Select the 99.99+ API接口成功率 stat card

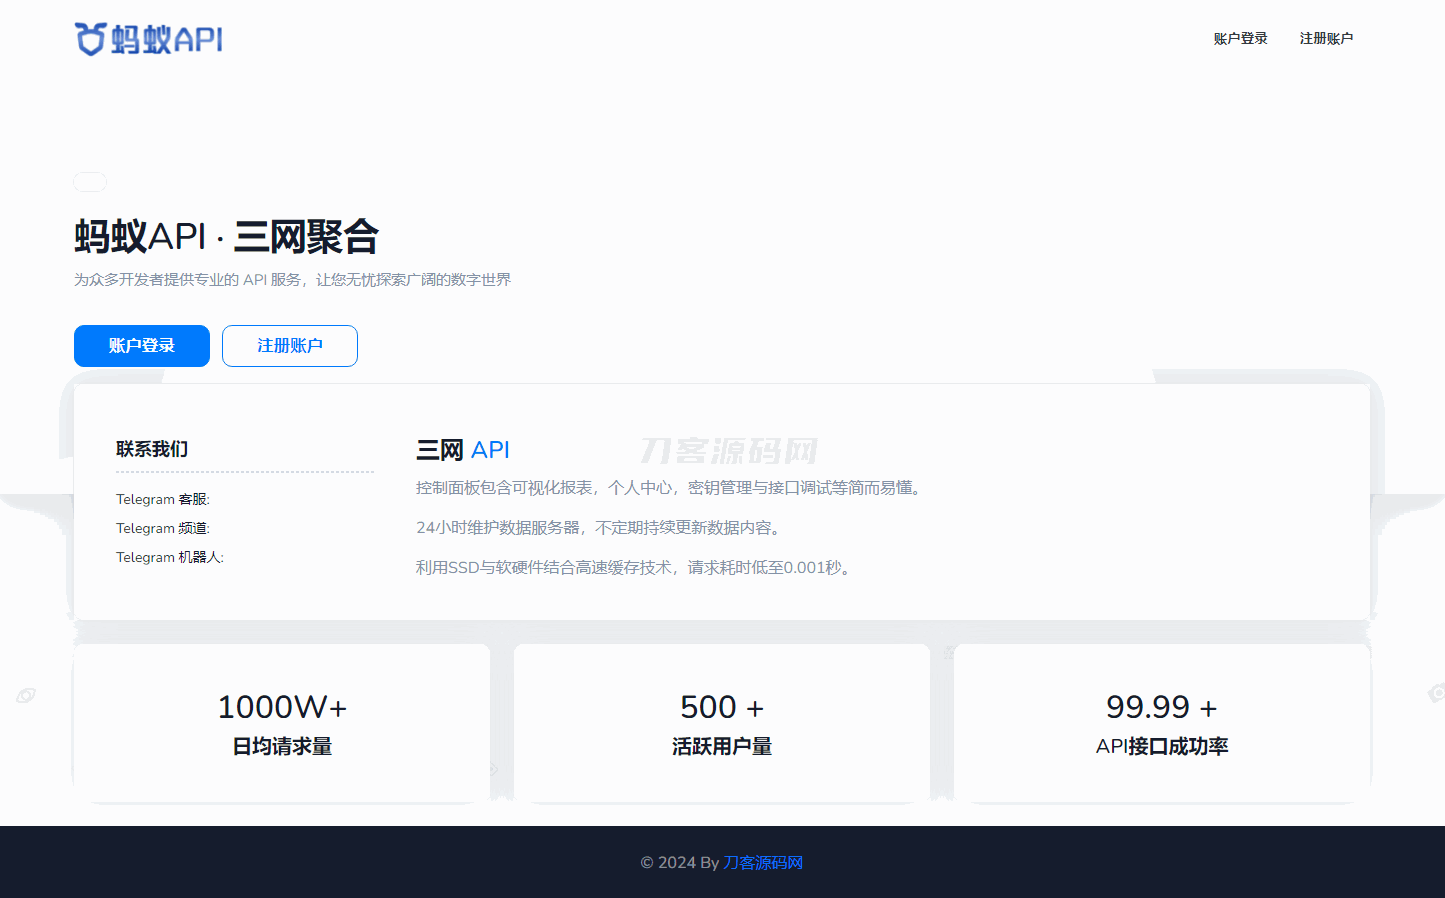1162,724
